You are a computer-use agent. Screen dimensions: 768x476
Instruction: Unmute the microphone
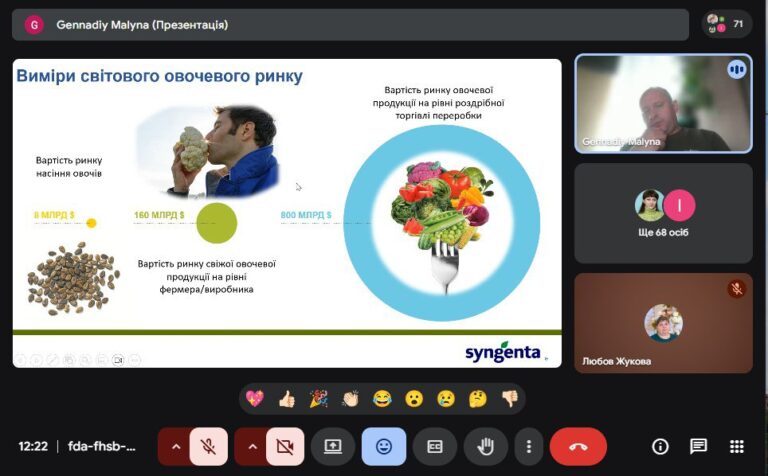[x=208, y=447]
